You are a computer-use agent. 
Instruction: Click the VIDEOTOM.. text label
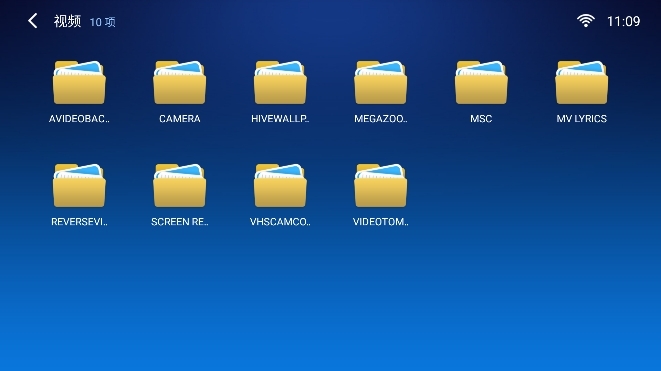[381, 222]
